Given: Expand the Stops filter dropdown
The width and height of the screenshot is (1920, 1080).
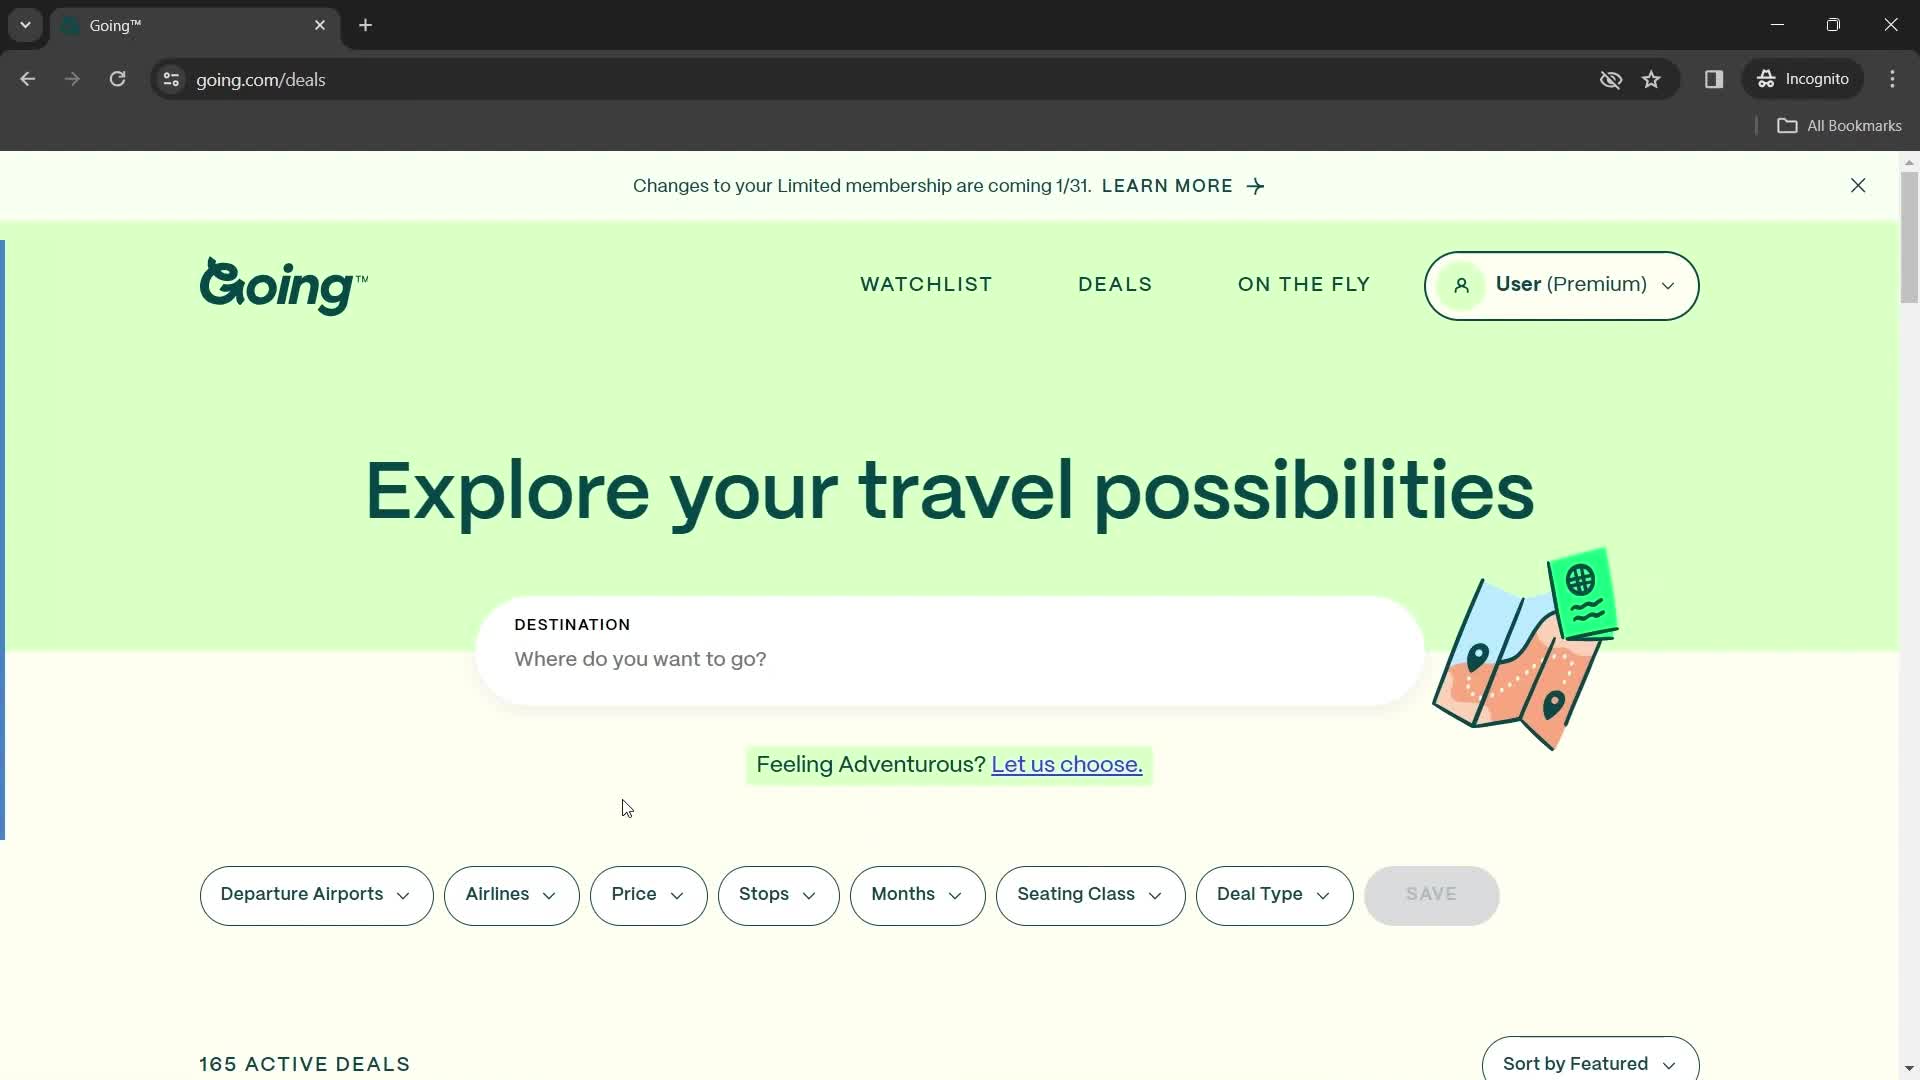Looking at the screenshot, I should [778, 894].
